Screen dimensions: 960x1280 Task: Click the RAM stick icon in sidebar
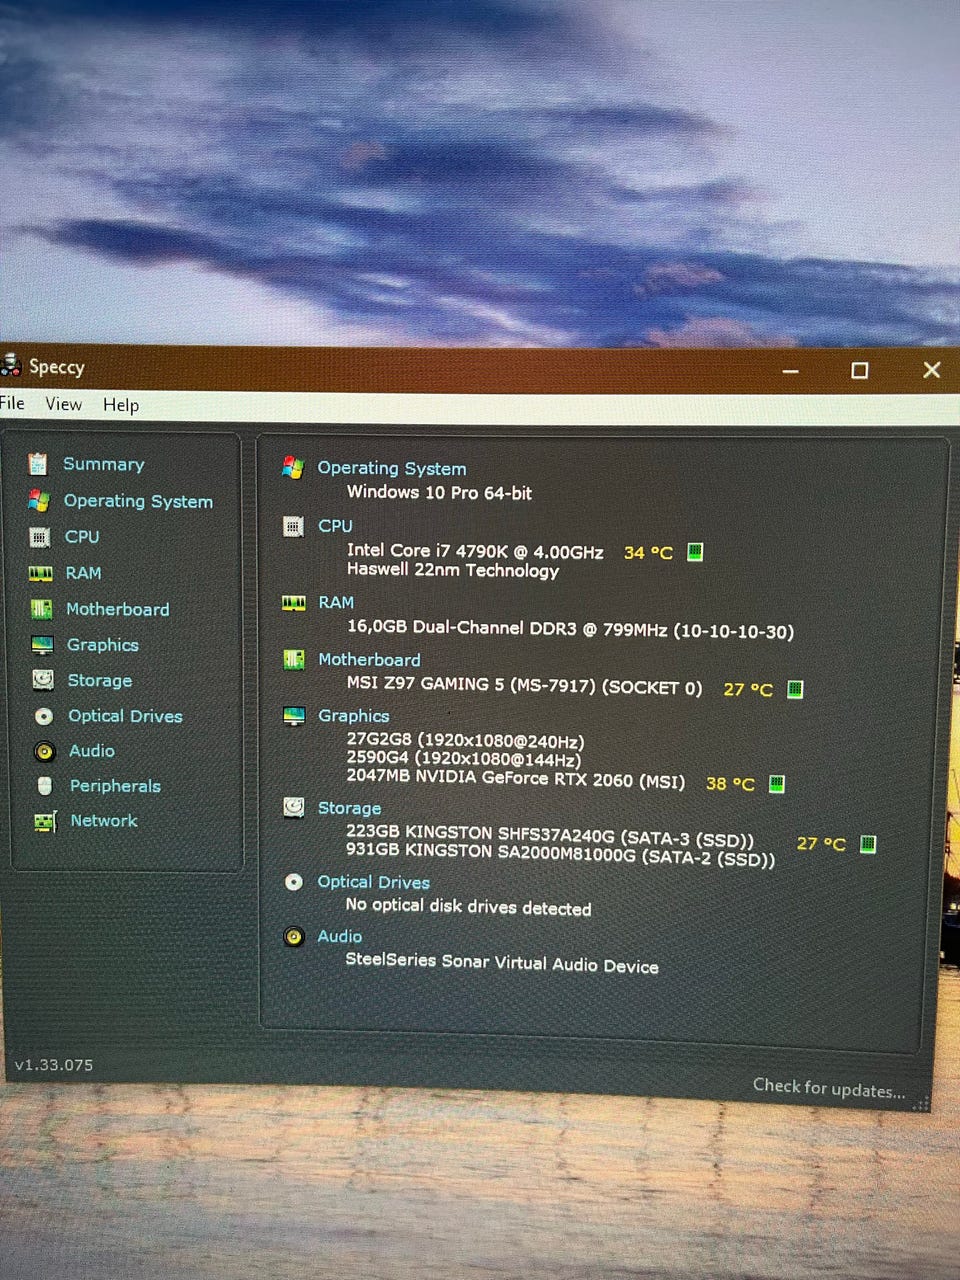pos(41,573)
